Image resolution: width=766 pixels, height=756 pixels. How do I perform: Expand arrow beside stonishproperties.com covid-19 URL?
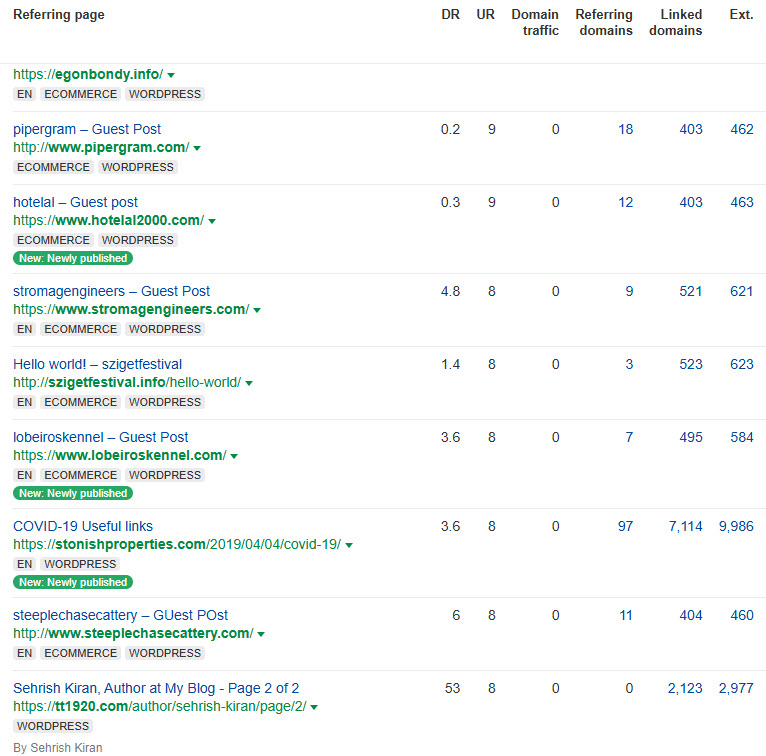pyautogui.click(x=349, y=545)
